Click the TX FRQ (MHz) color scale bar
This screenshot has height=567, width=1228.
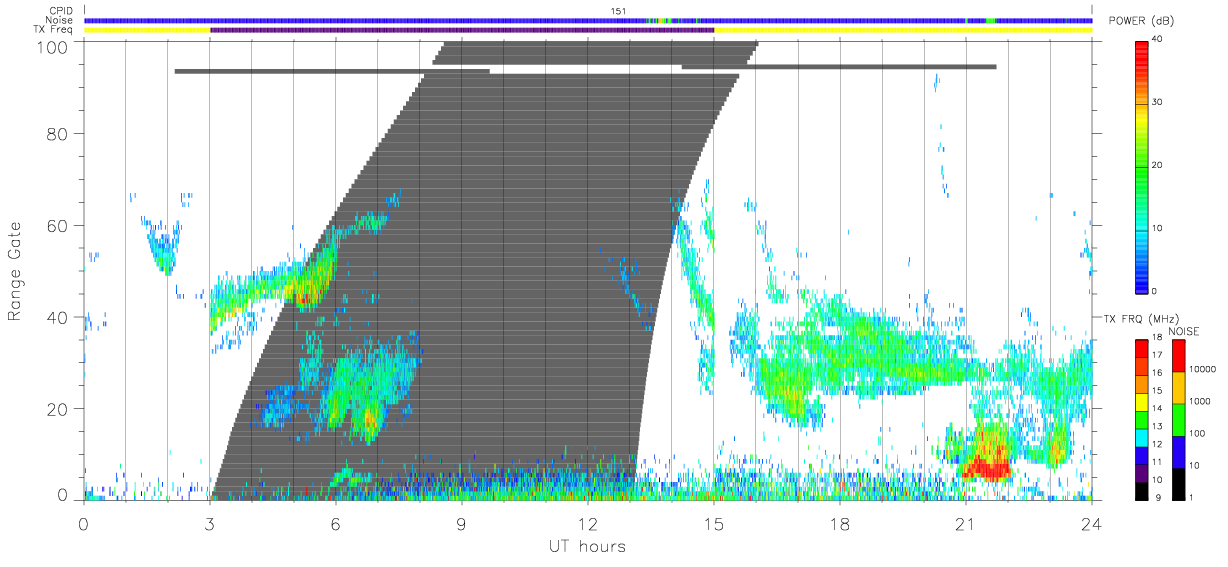tap(1143, 418)
